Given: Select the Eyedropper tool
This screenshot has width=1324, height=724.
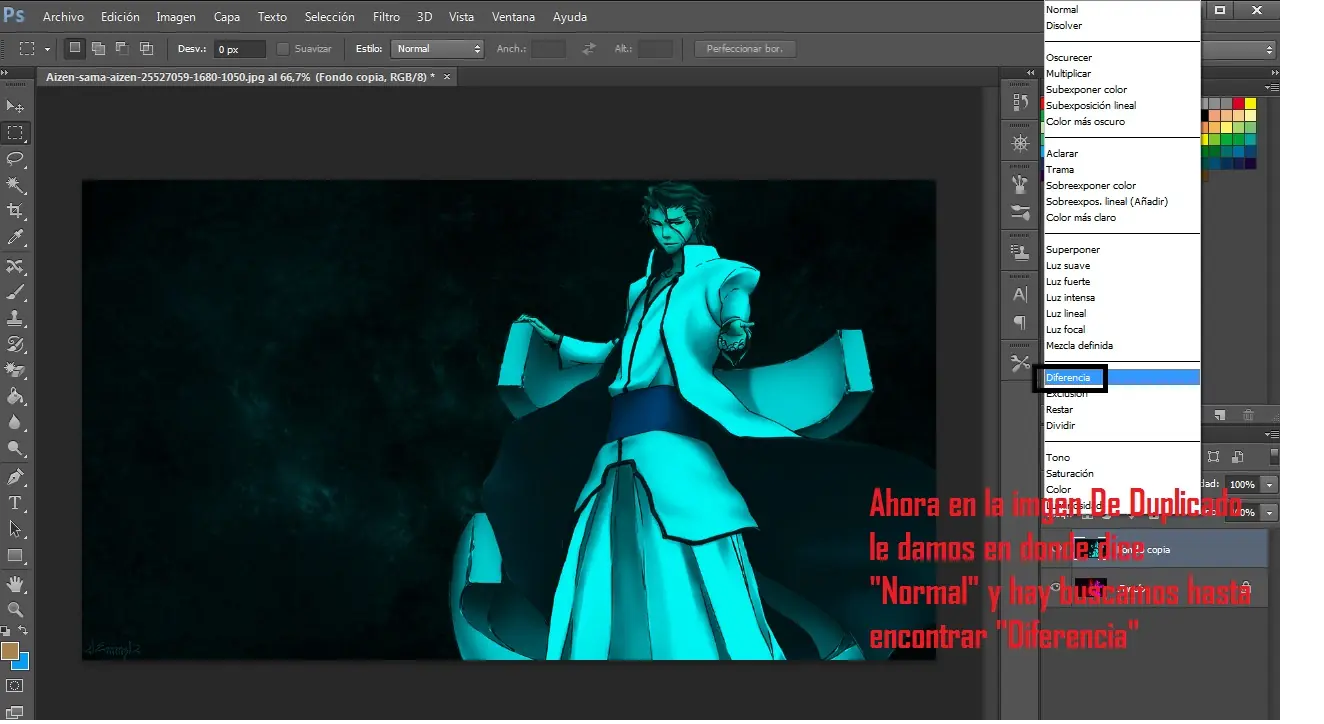Looking at the screenshot, I should point(15,237).
